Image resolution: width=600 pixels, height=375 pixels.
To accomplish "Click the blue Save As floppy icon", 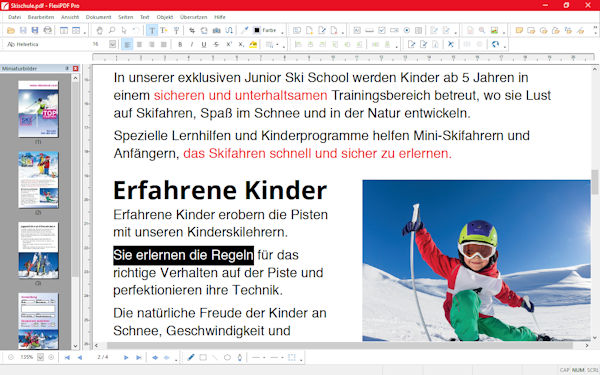I will (x=35, y=30).
